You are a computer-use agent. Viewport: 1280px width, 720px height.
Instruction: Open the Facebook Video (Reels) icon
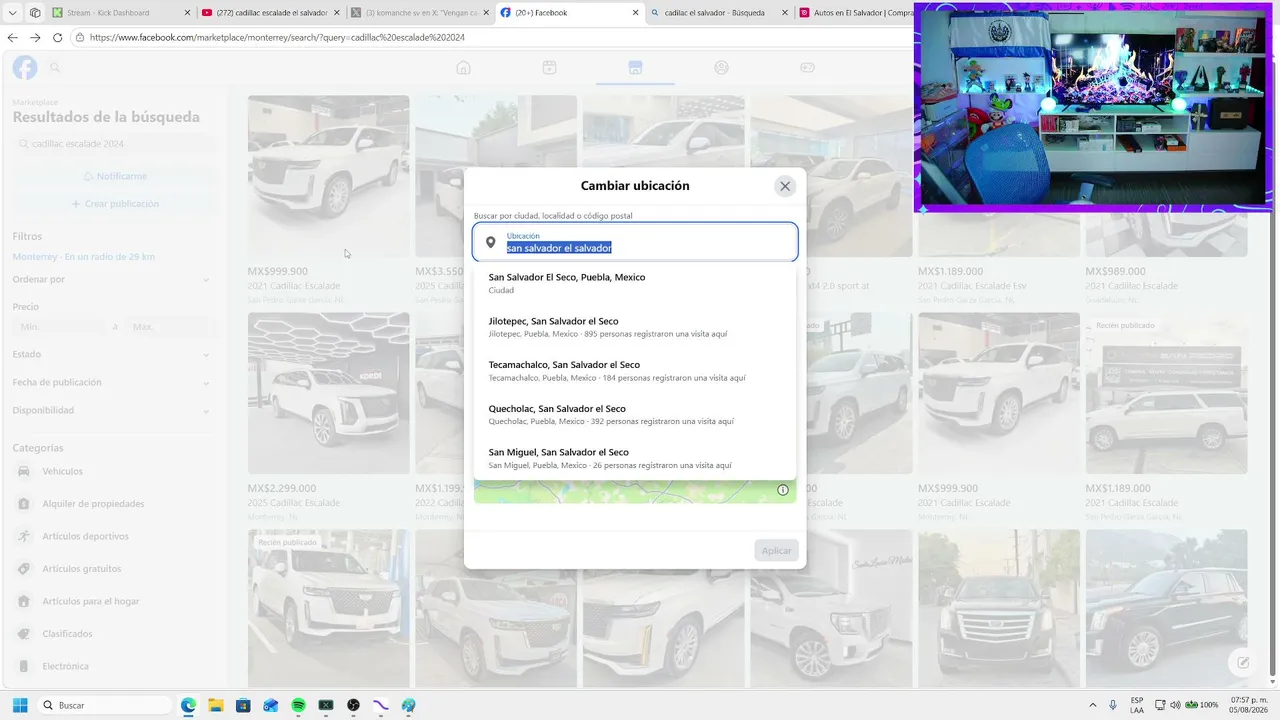[x=549, y=68]
